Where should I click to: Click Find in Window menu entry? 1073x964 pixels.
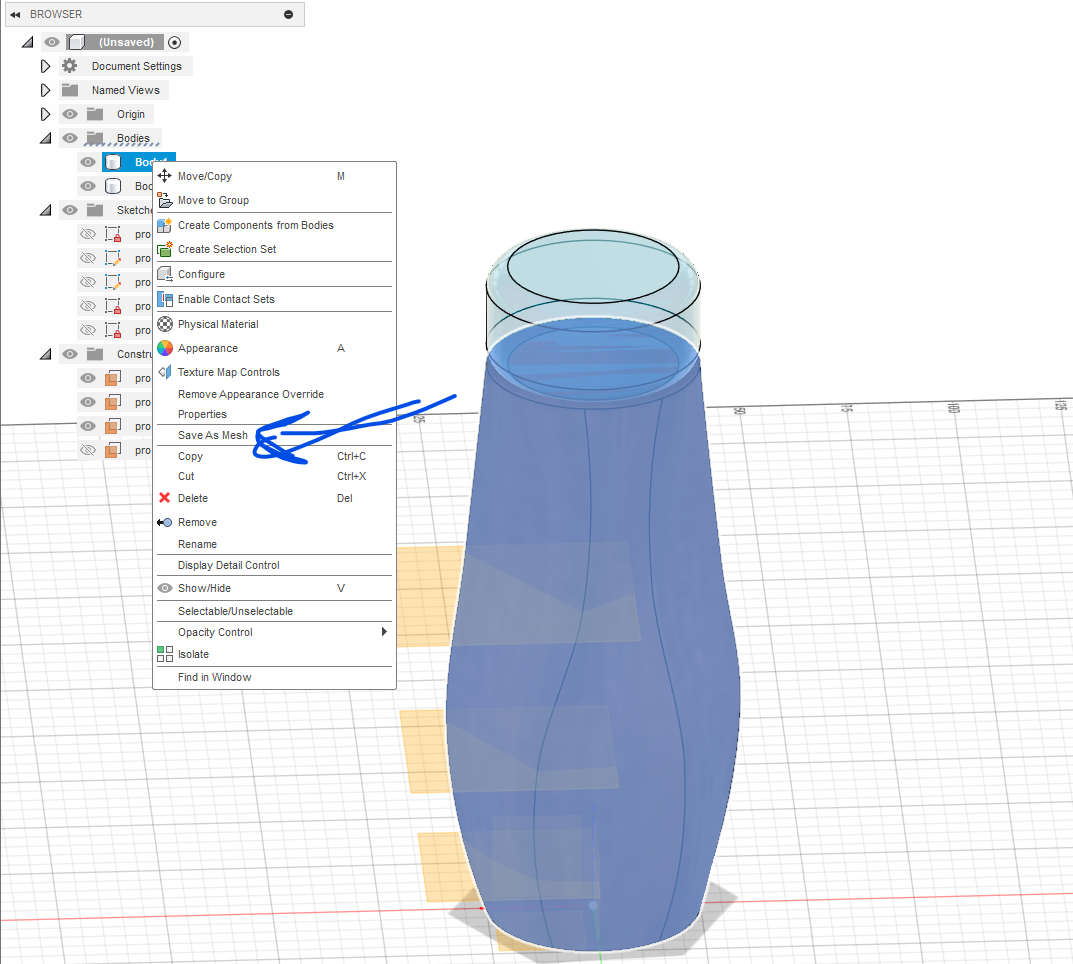click(215, 677)
